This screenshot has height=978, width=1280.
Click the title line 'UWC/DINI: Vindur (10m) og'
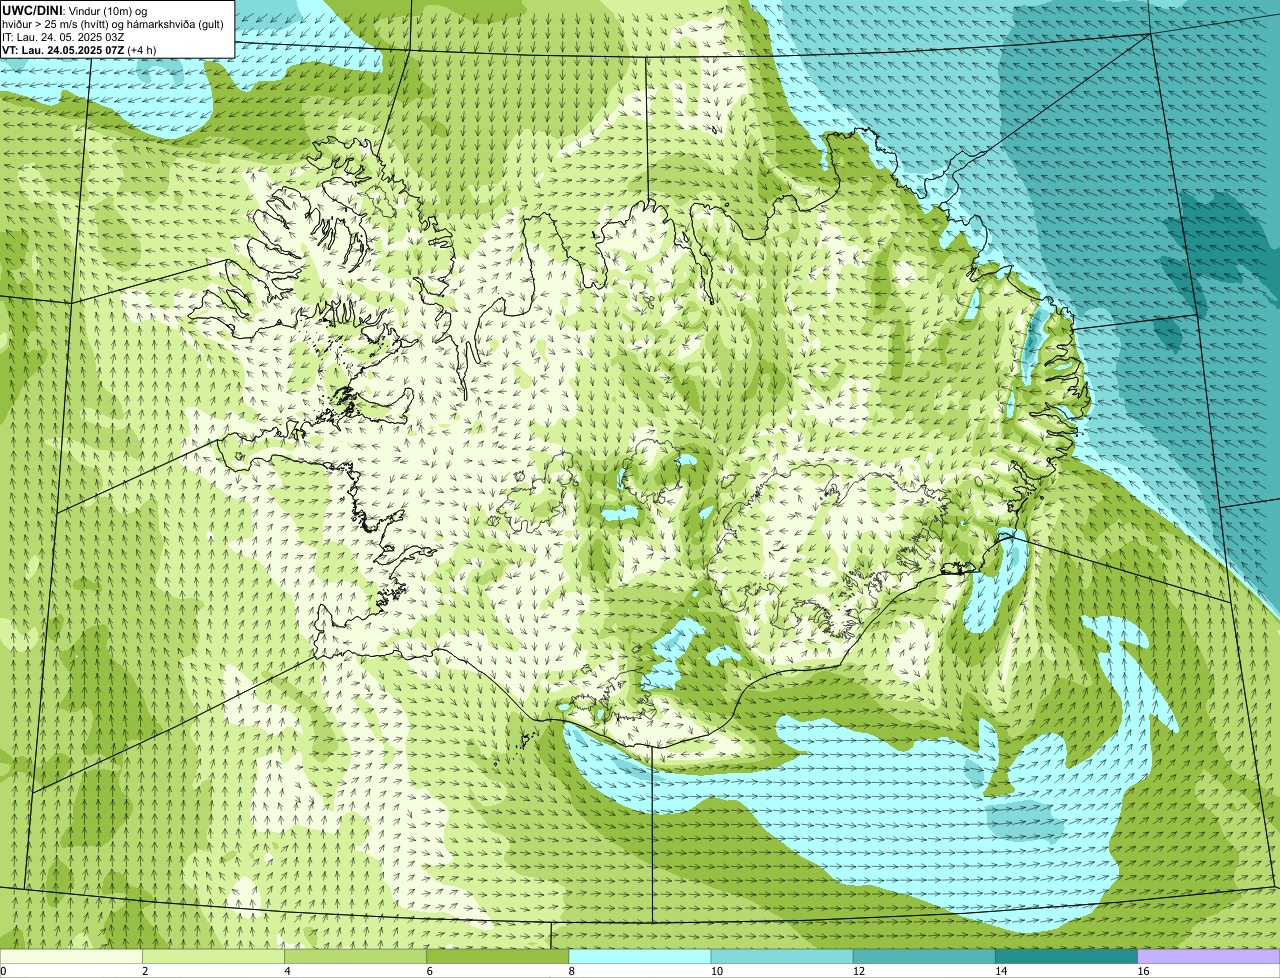pos(74,10)
